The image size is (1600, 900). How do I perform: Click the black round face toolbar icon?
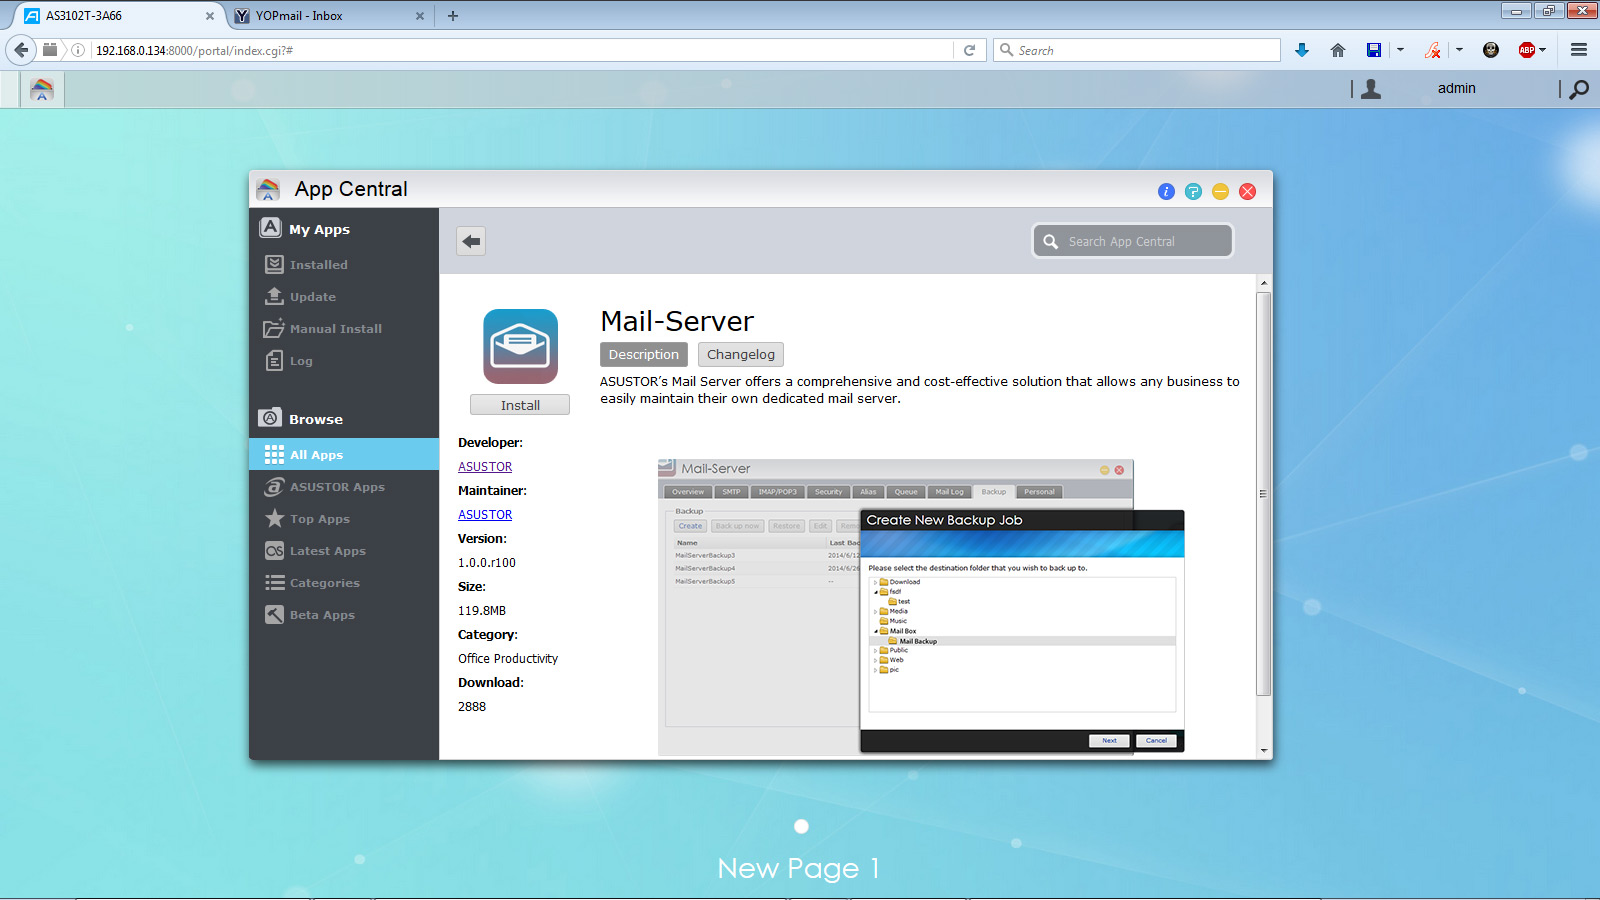1491,50
